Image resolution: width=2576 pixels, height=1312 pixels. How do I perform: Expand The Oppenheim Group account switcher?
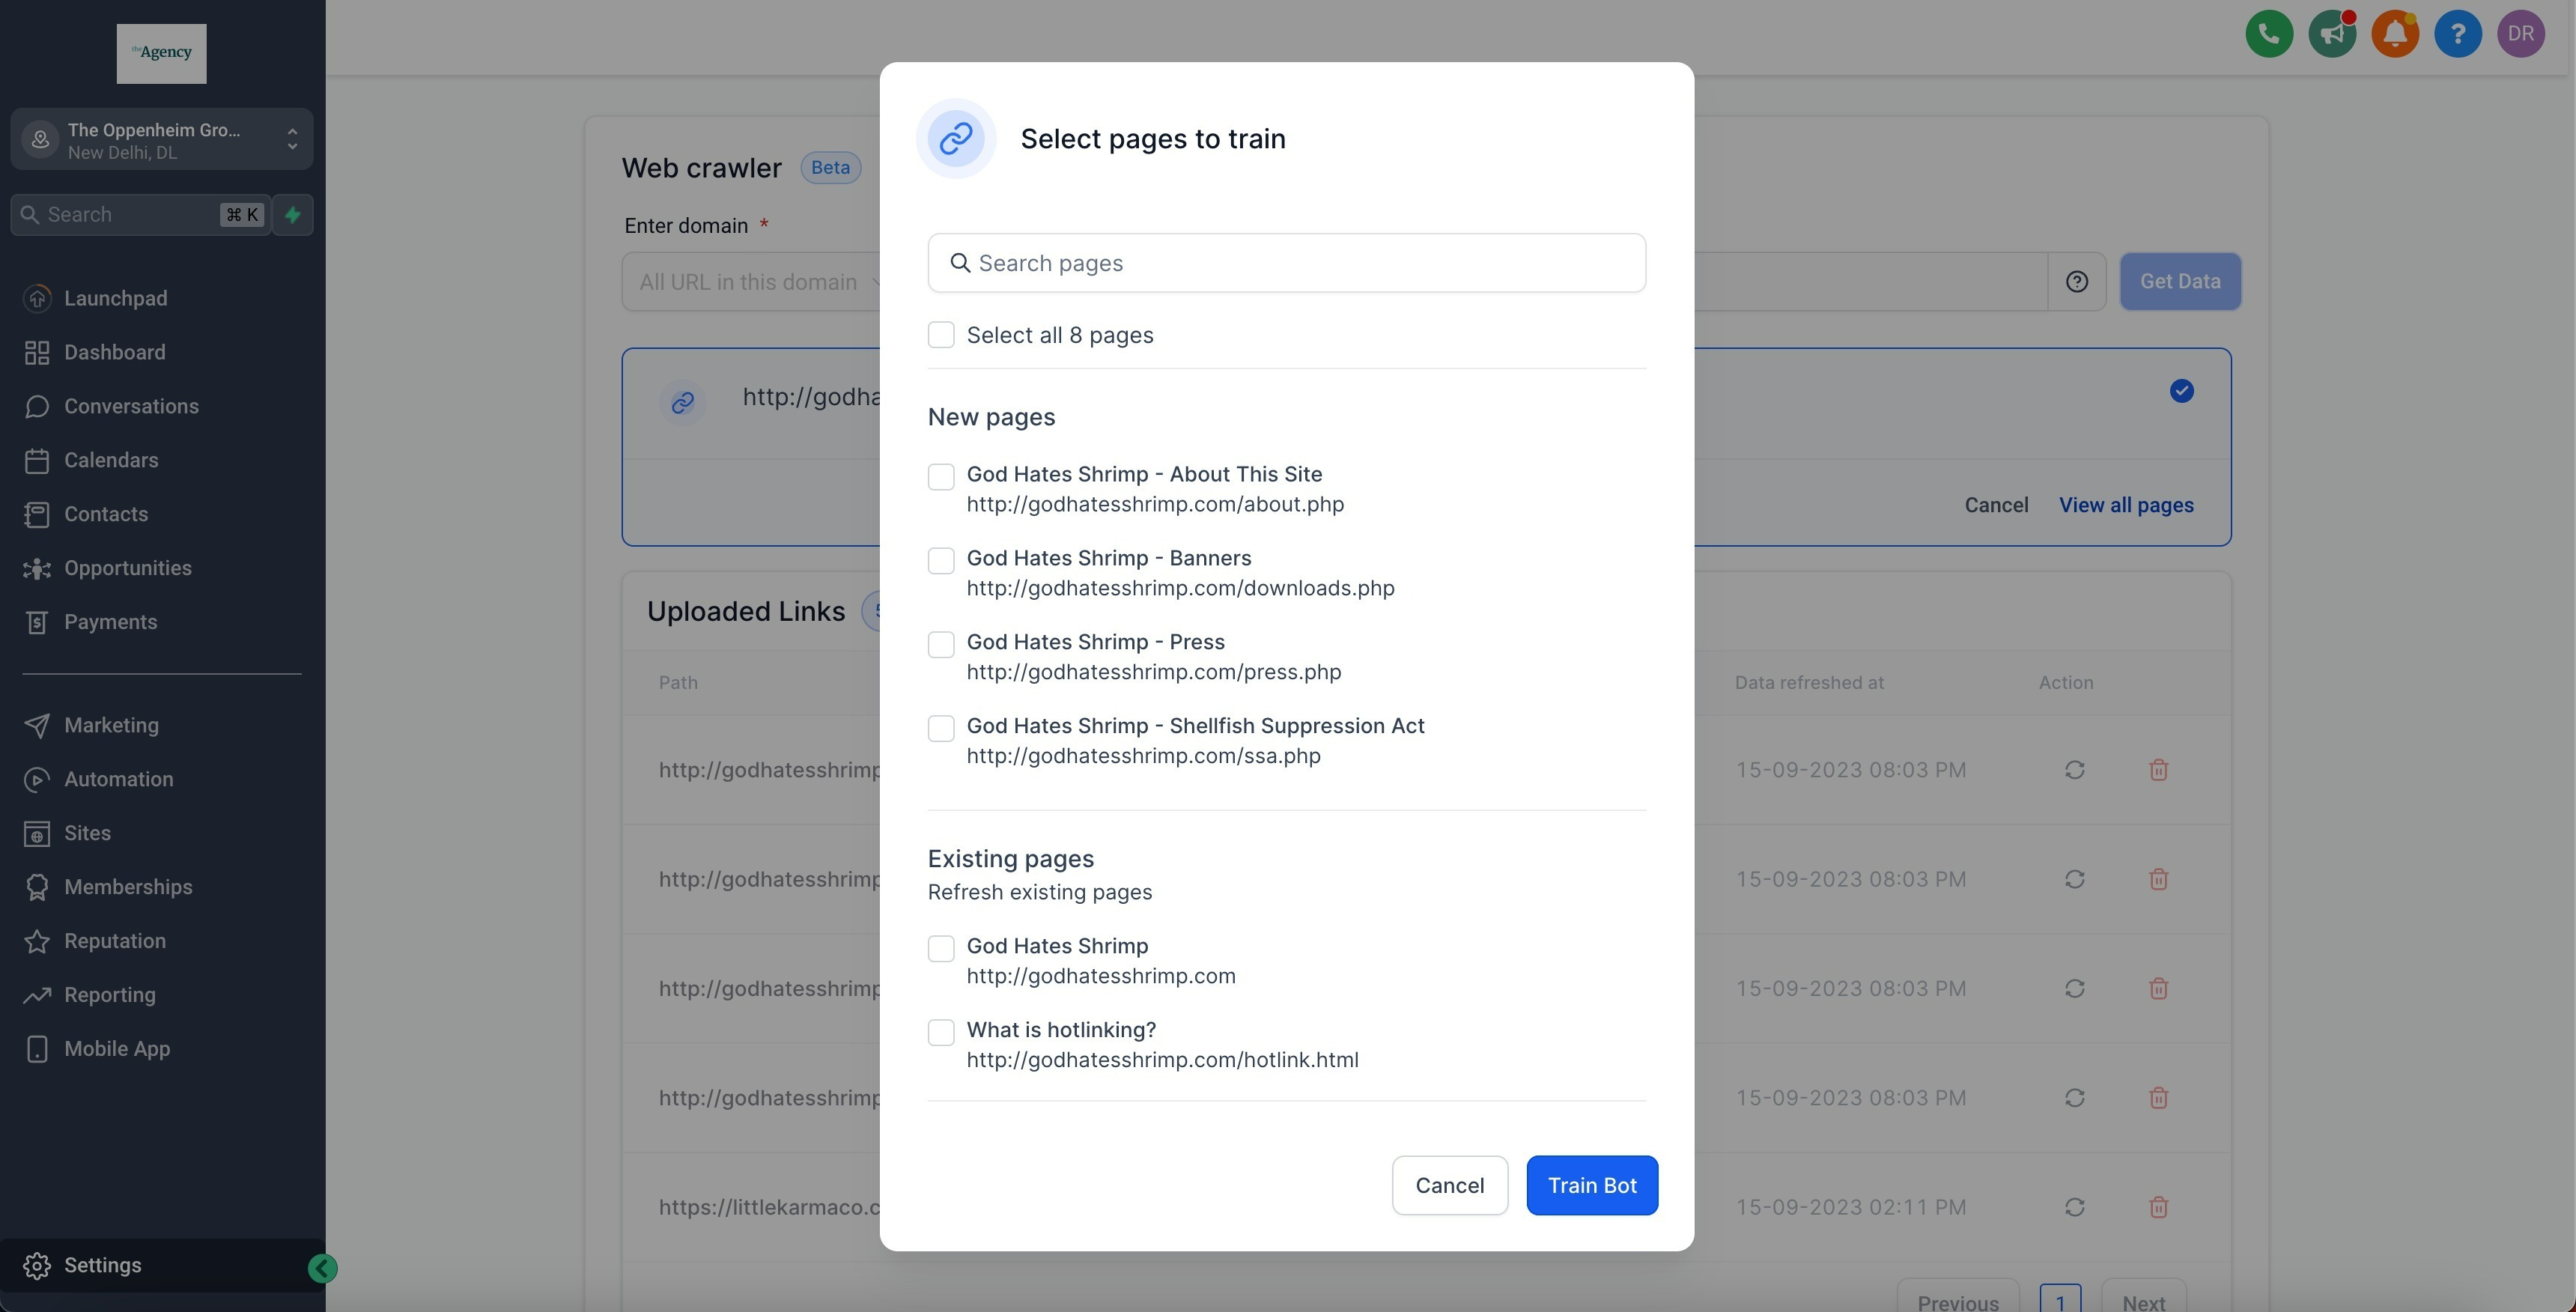(162, 140)
